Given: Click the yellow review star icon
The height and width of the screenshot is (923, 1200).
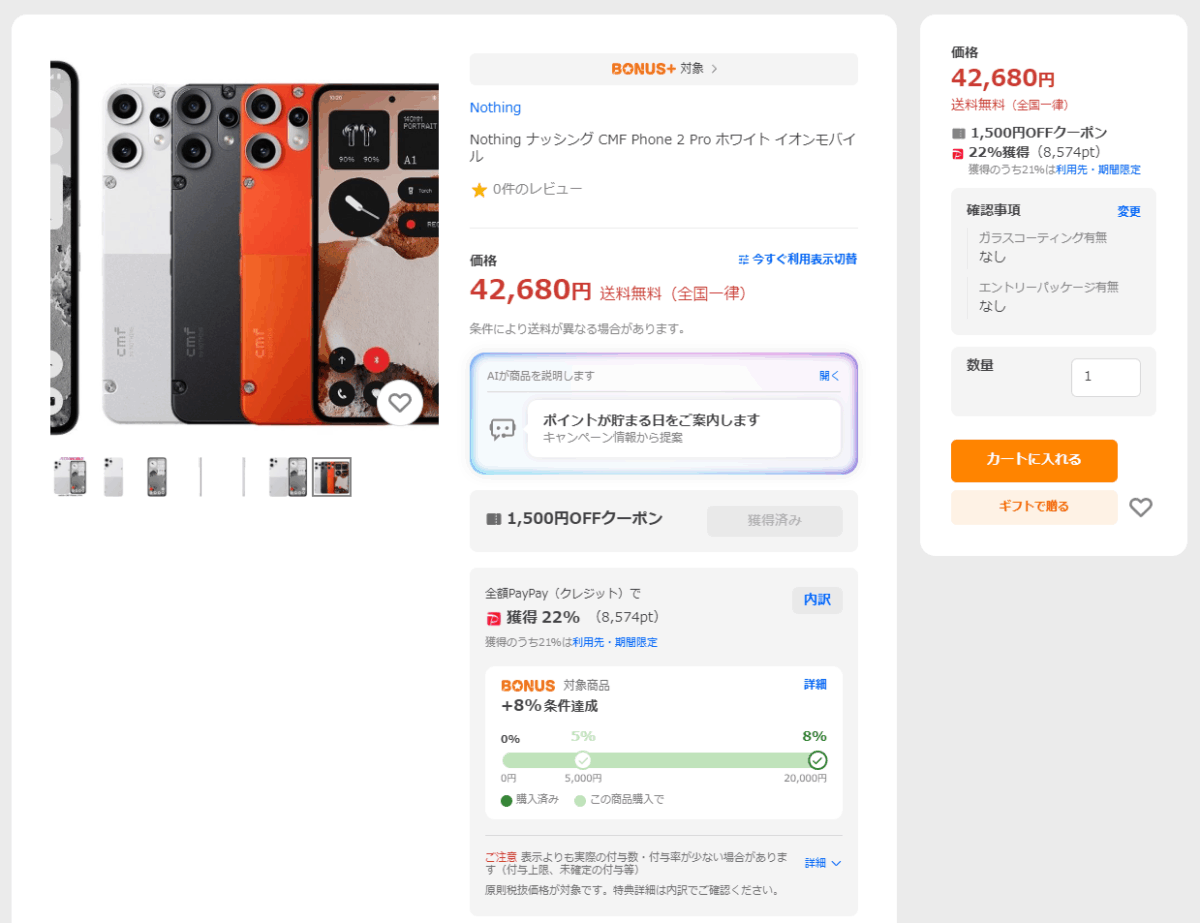Looking at the screenshot, I should (x=479, y=189).
